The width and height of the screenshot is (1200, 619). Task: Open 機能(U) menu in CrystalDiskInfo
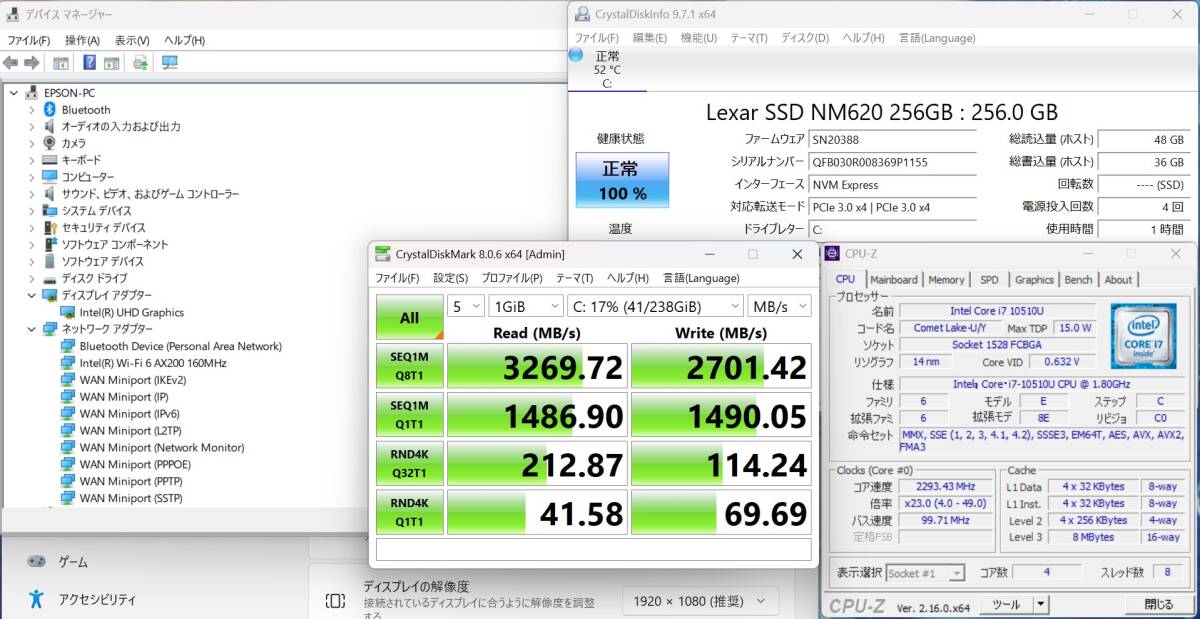click(699, 38)
